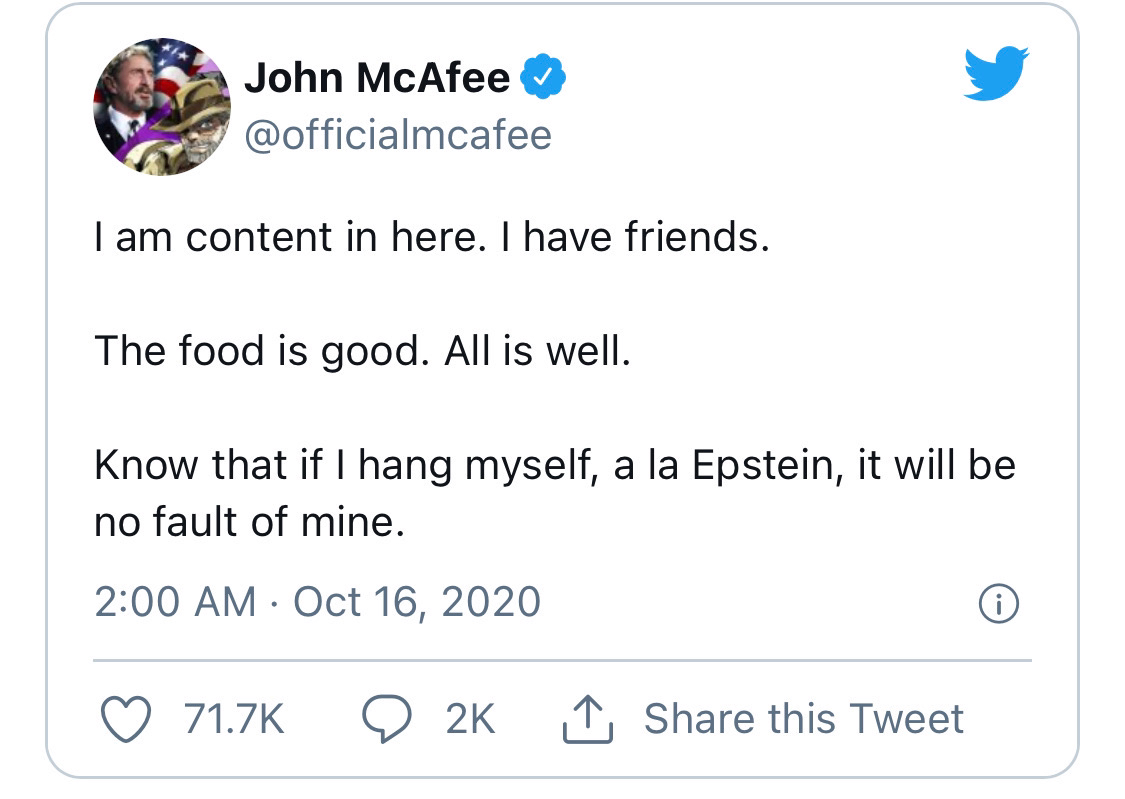Like the tweet with the heart icon

tap(126, 719)
